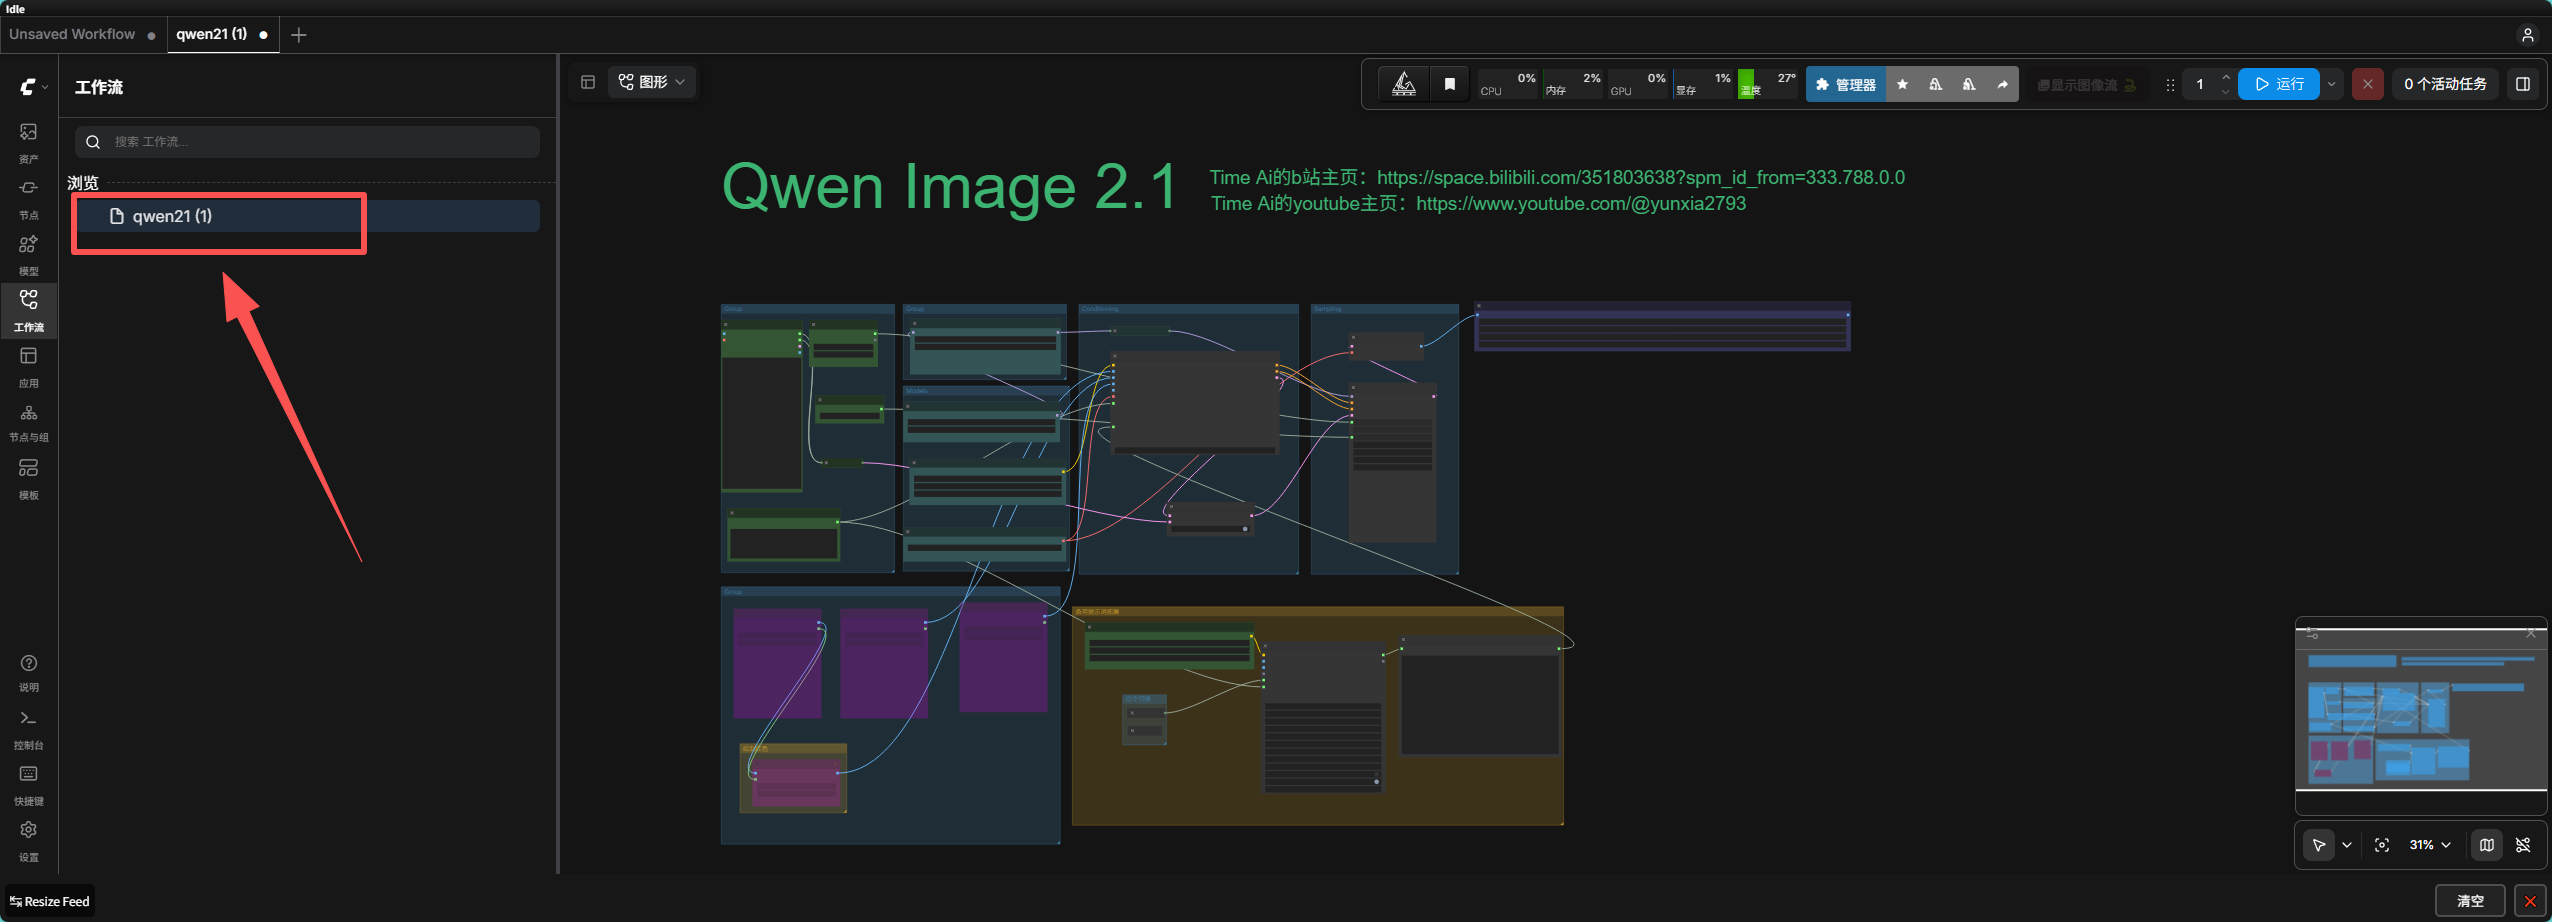Open the 控制台 (Console) panel
Screen dimensions: 2552x922
point(29,730)
